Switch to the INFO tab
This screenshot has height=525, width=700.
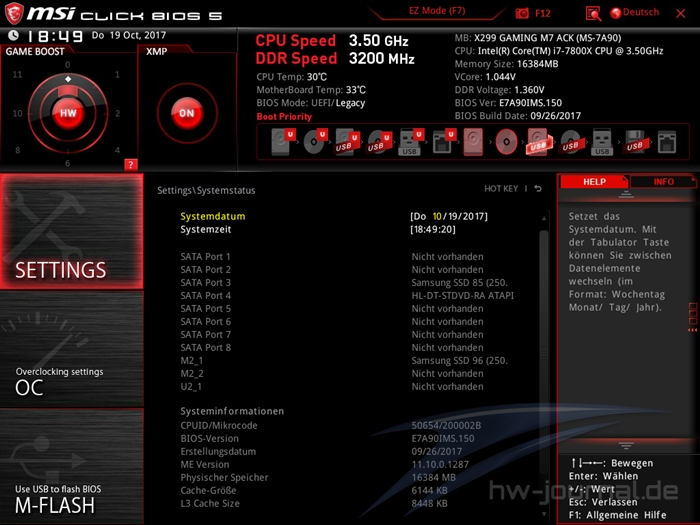click(x=663, y=182)
